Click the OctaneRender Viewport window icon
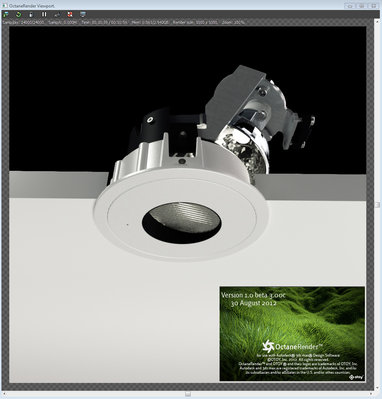Viewport: 382px width, 399px height. click(x=5, y=5)
